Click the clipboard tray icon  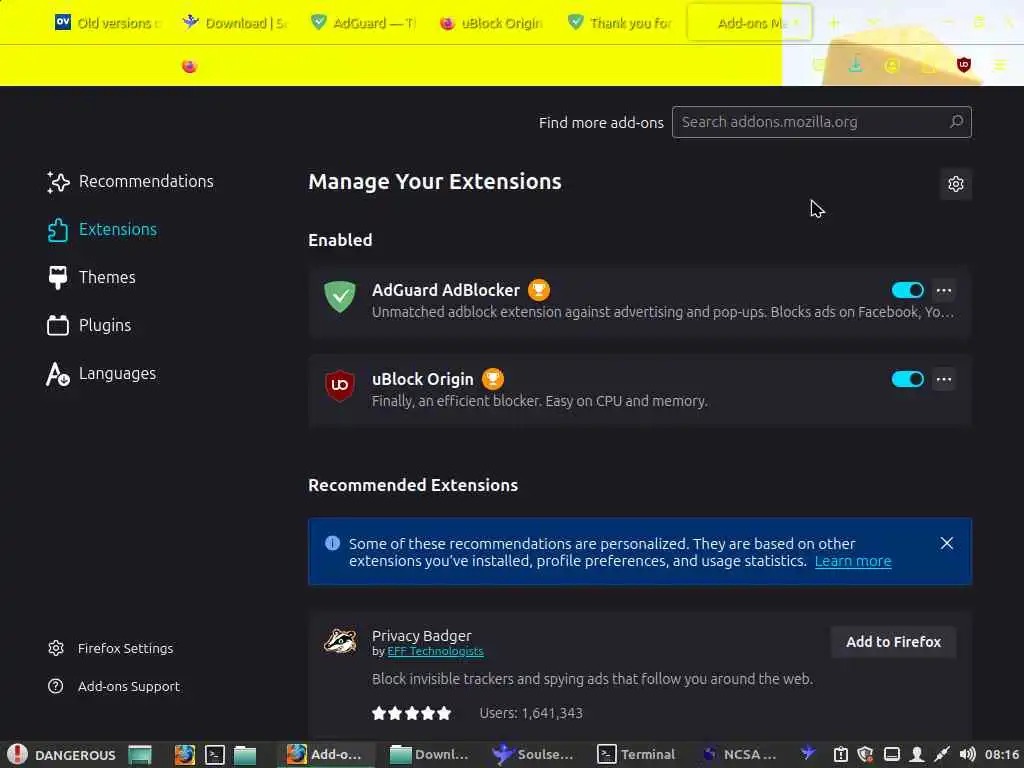840,754
